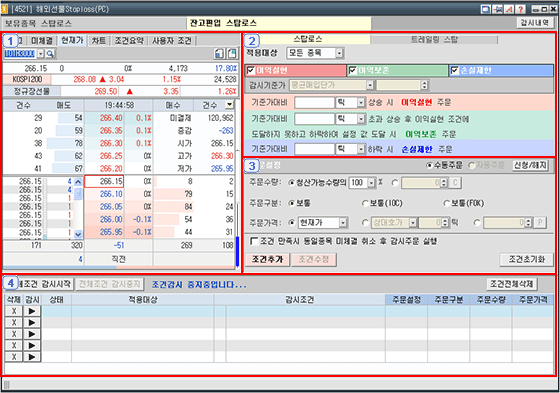Click the X delete button in fourth condition row
Image resolution: width=560 pixels, height=393 pixels.
(x=14, y=345)
